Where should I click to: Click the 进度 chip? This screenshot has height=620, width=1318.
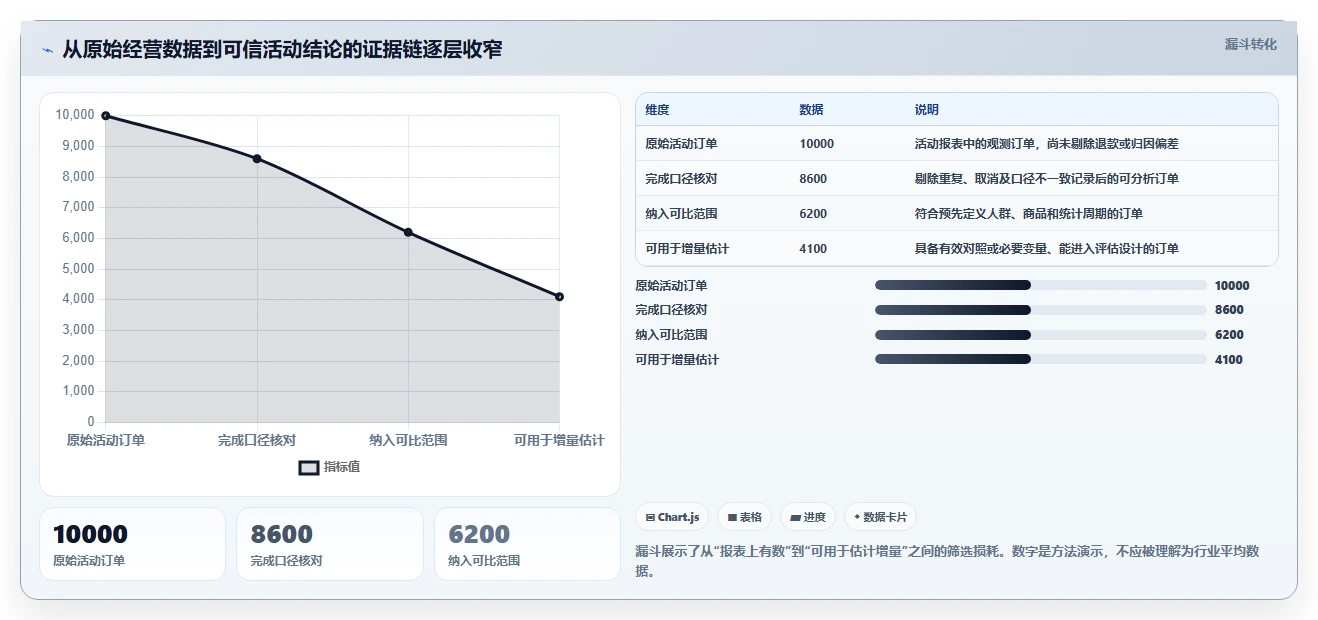tap(808, 517)
